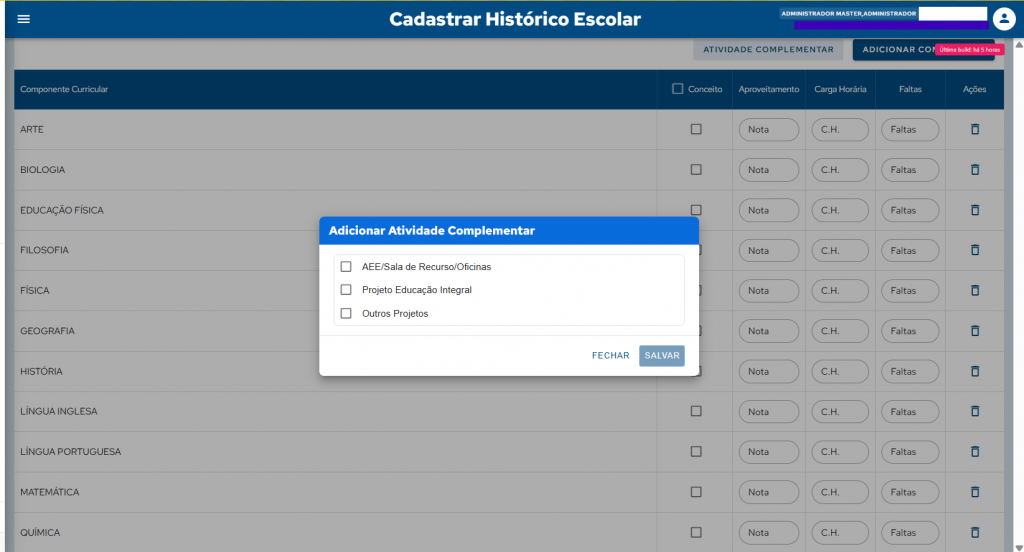Click trash icon for QUÍMICA row

point(975,532)
